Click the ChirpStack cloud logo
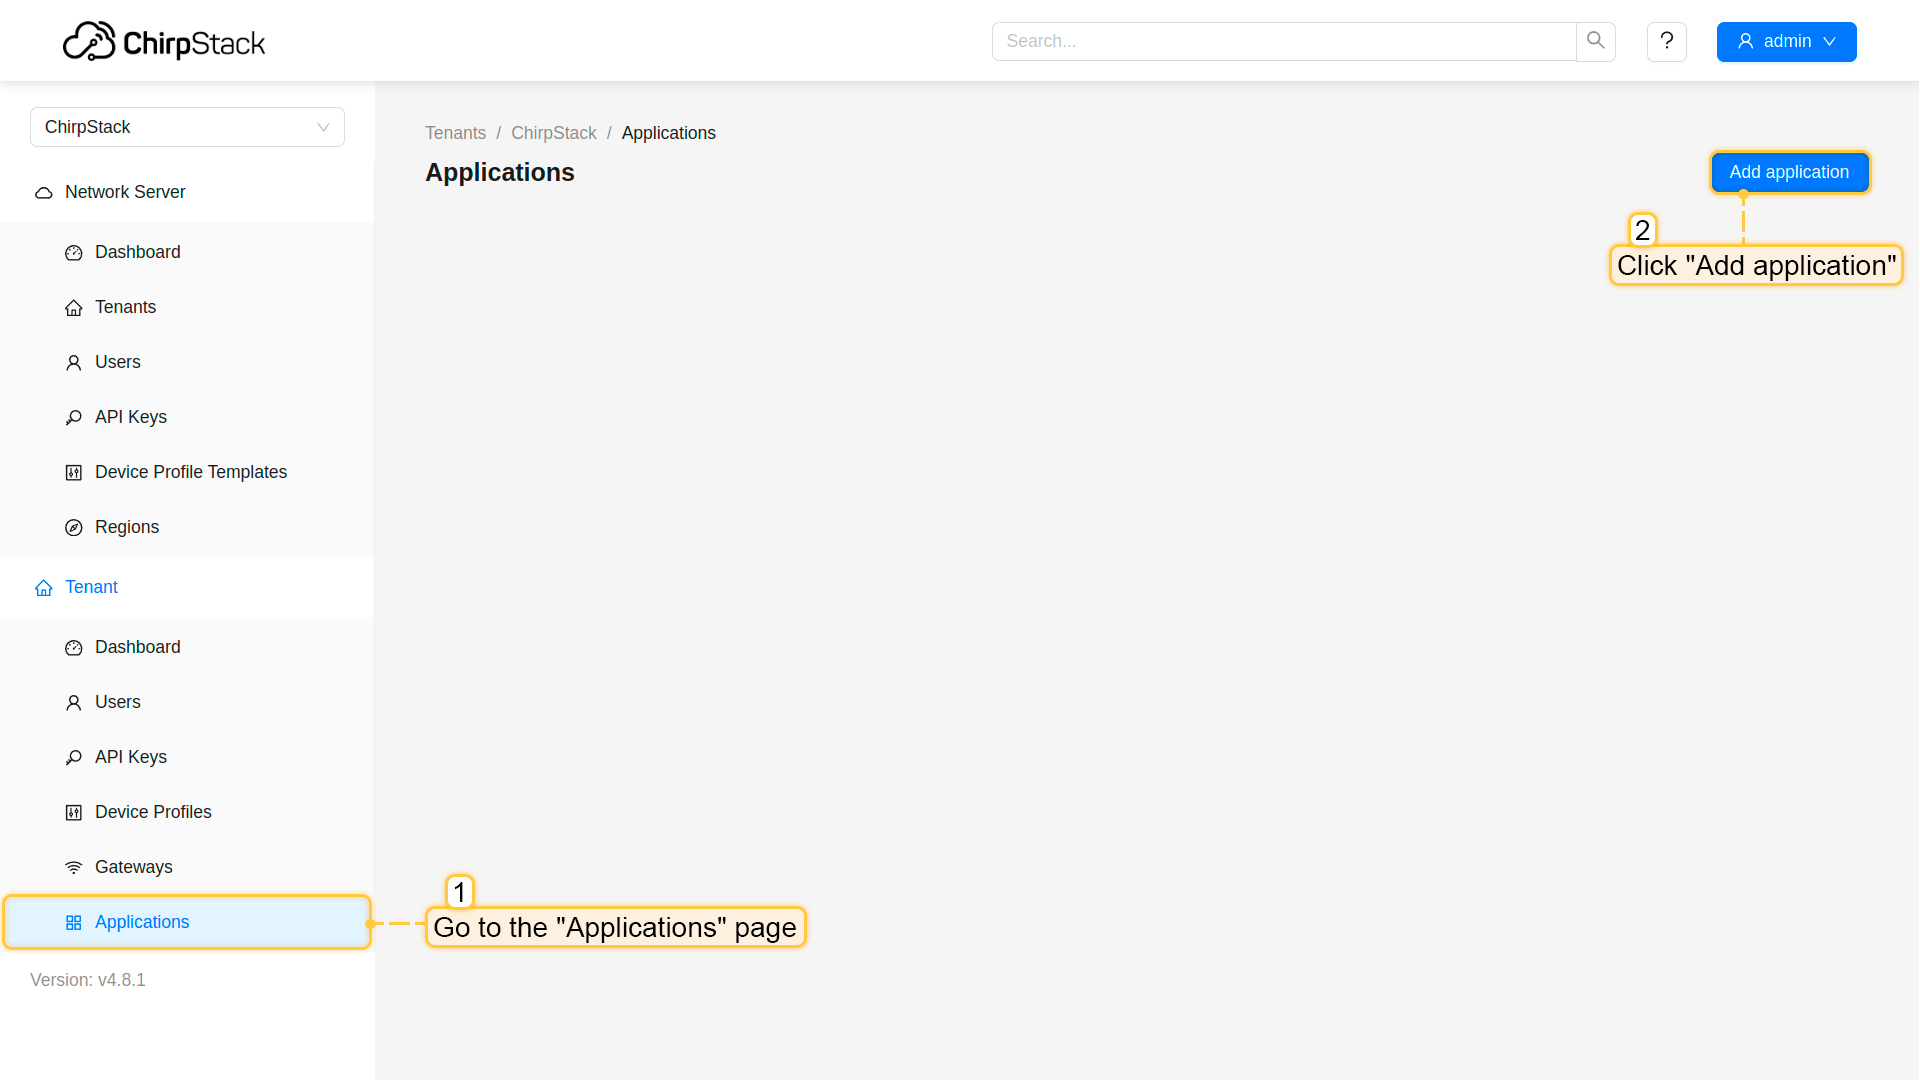The height and width of the screenshot is (1080, 1920). pyautogui.click(x=89, y=42)
